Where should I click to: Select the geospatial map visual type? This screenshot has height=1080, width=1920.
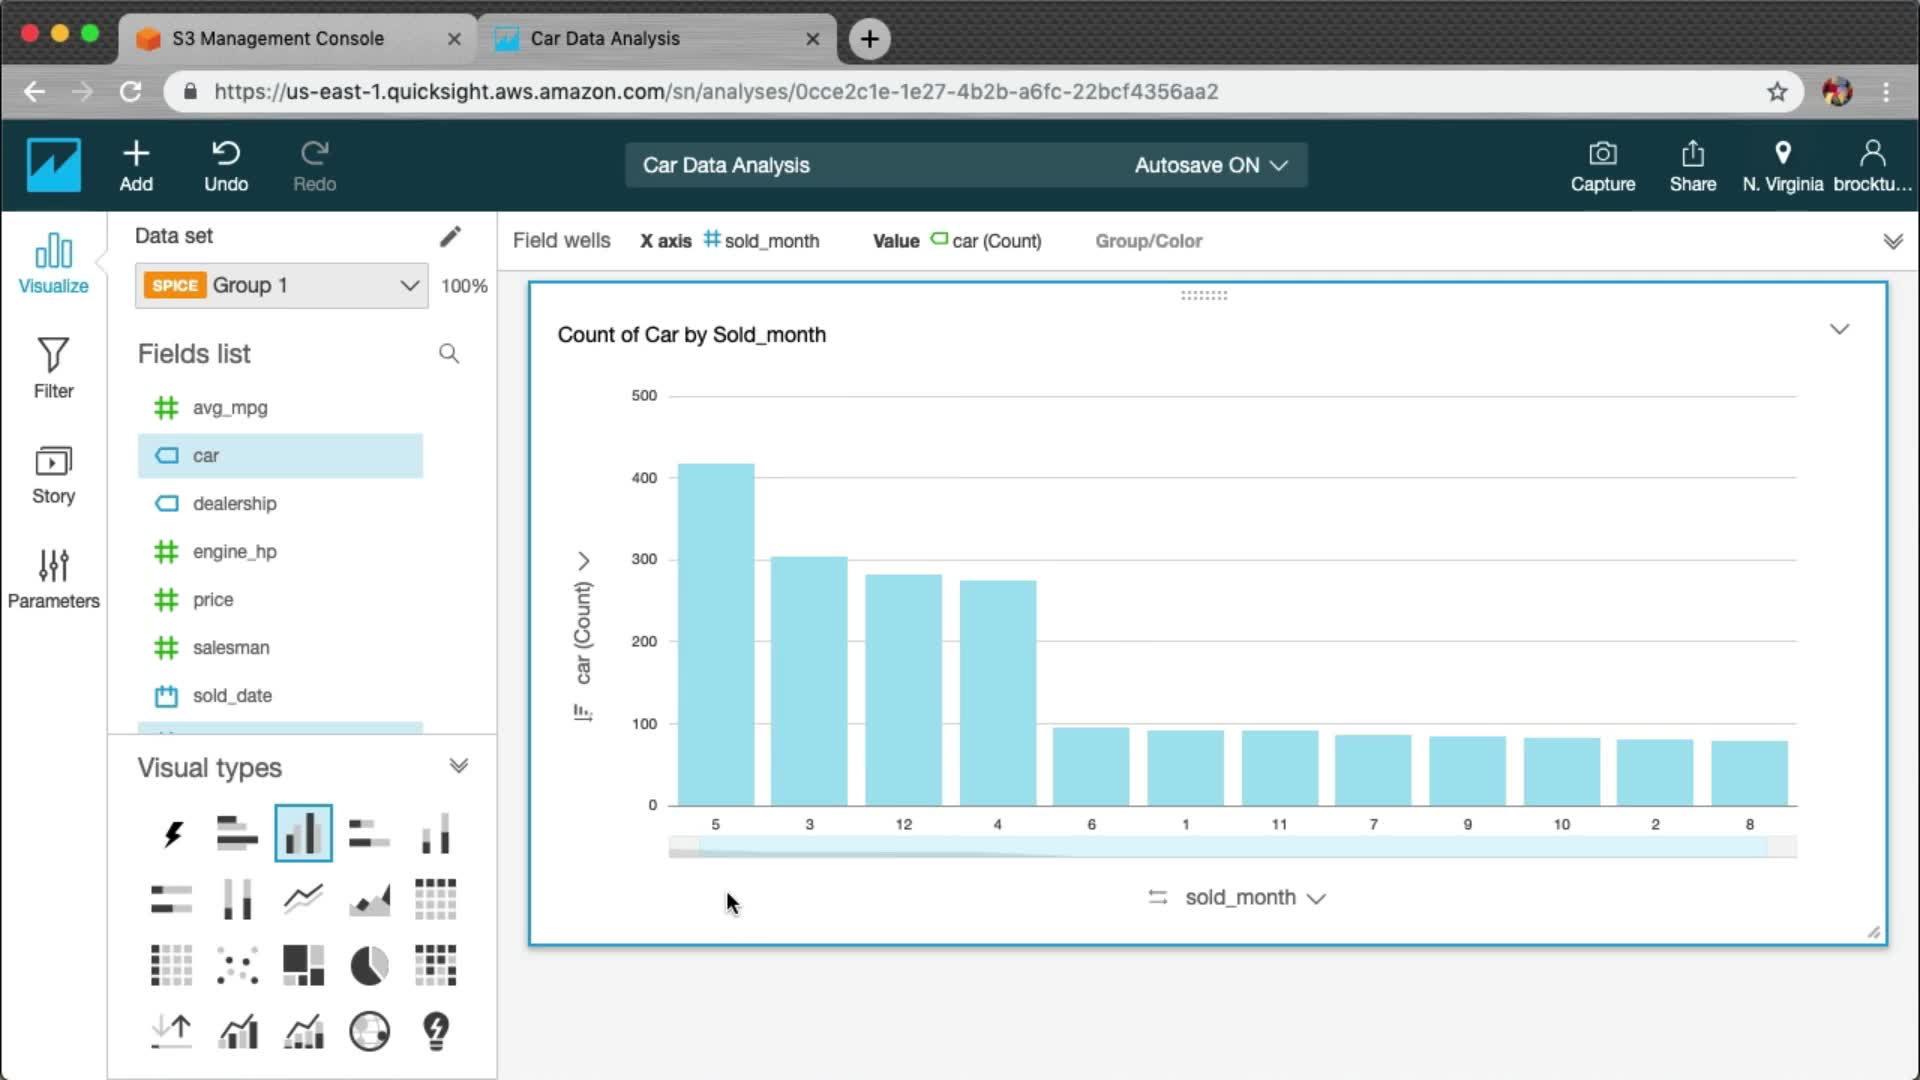369,1031
